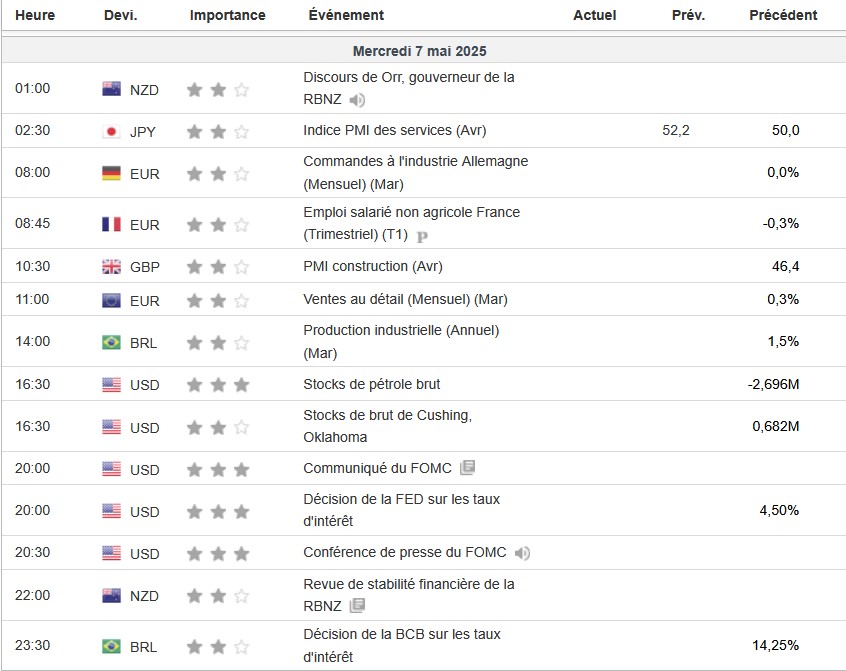Click the speaker icon next to Conférence de presse du FOMC
The height and width of the screenshot is (671, 846).
[x=523, y=553]
